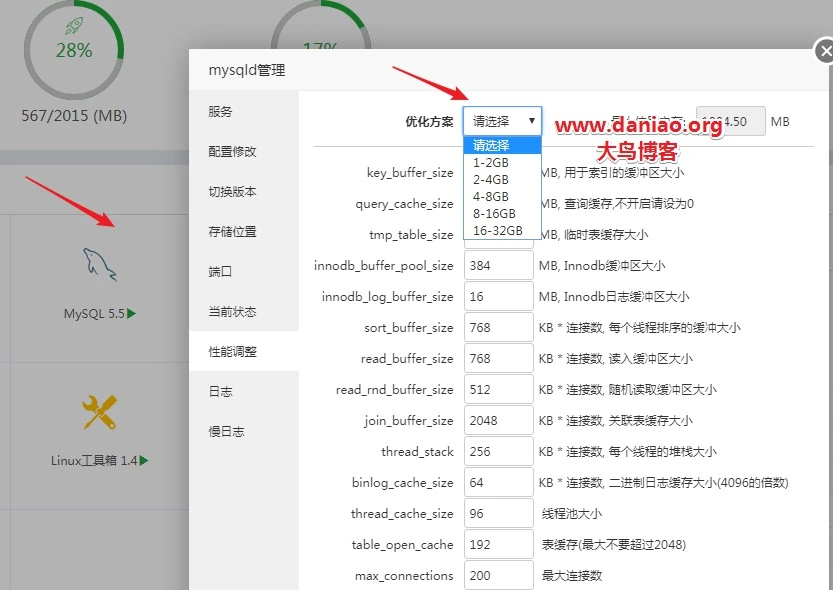The width and height of the screenshot is (833, 590).
Task: Click the Linux toolbox wrench icon
Action: tap(99, 412)
